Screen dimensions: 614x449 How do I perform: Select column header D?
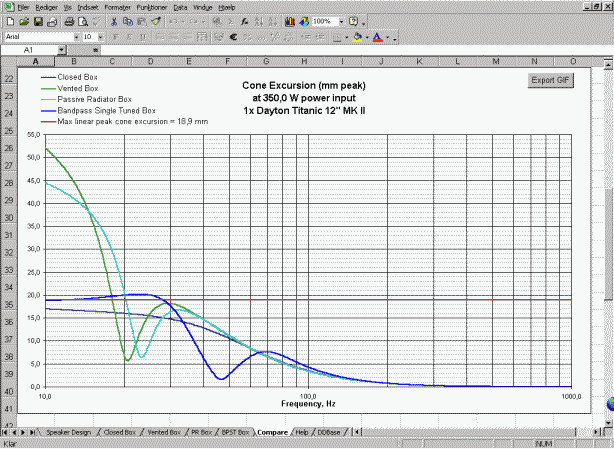tap(149, 62)
